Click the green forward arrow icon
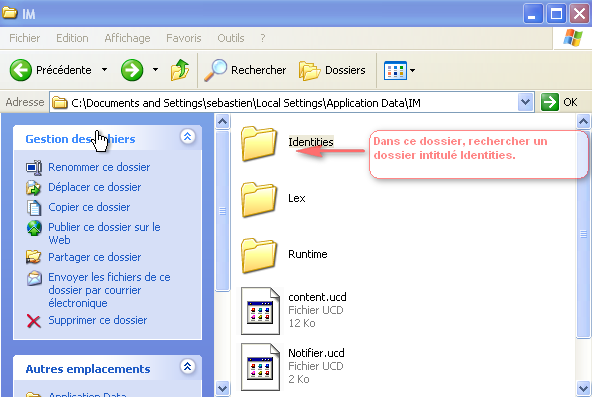Viewport: 592px width, 397px height. click(132, 70)
